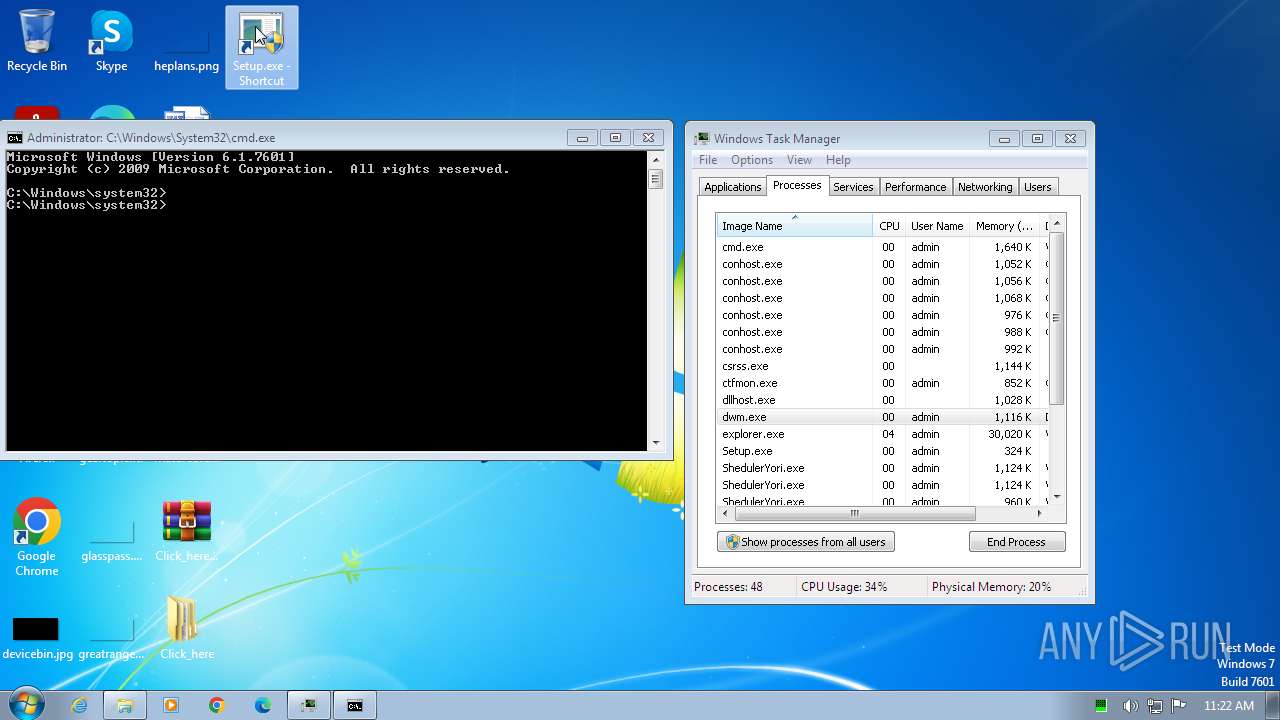Open Windows Media Player from the taskbar
Image resolution: width=1280 pixels, height=720 pixels.
pos(171,705)
